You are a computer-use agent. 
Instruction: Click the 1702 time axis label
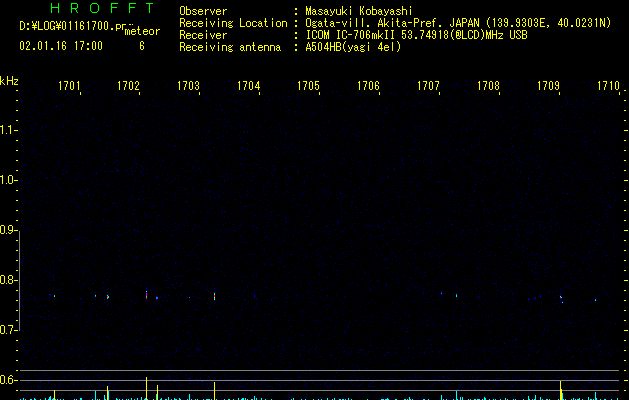coord(128,86)
